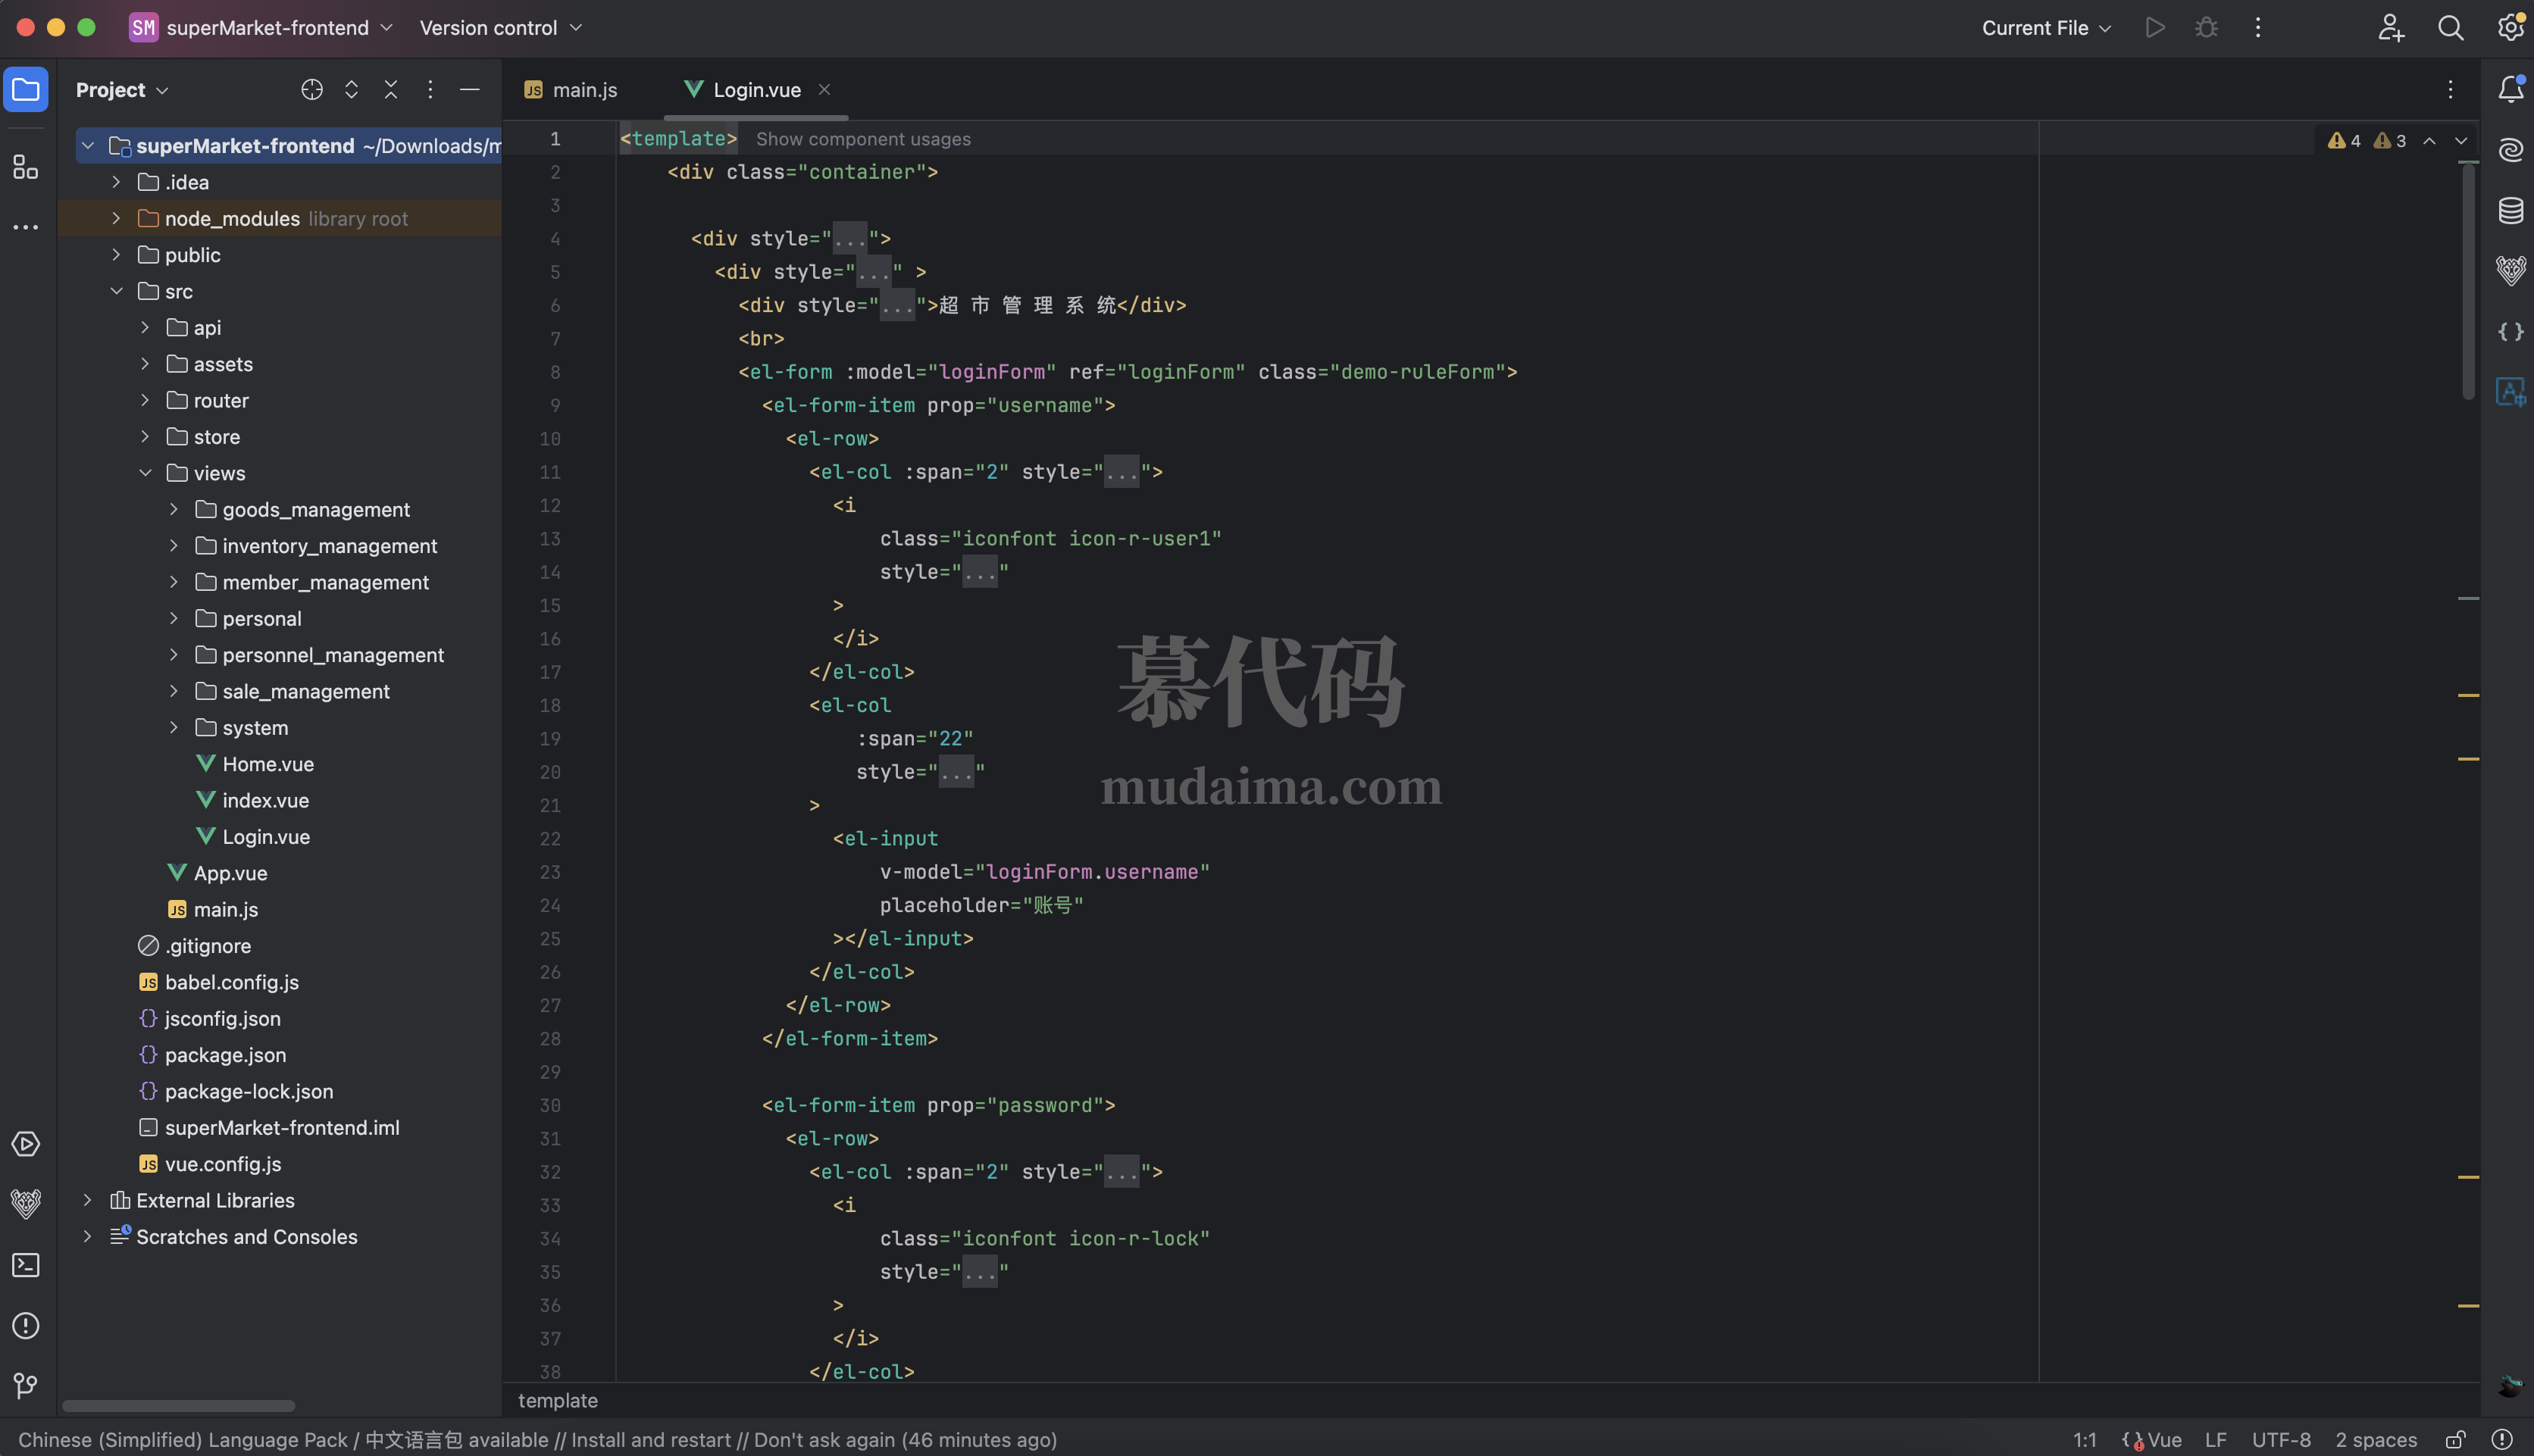This screenshot has height=1456, width=2534.
Task: Open the Current File run configuration dropdown
Action: [x=2044, y=27]
